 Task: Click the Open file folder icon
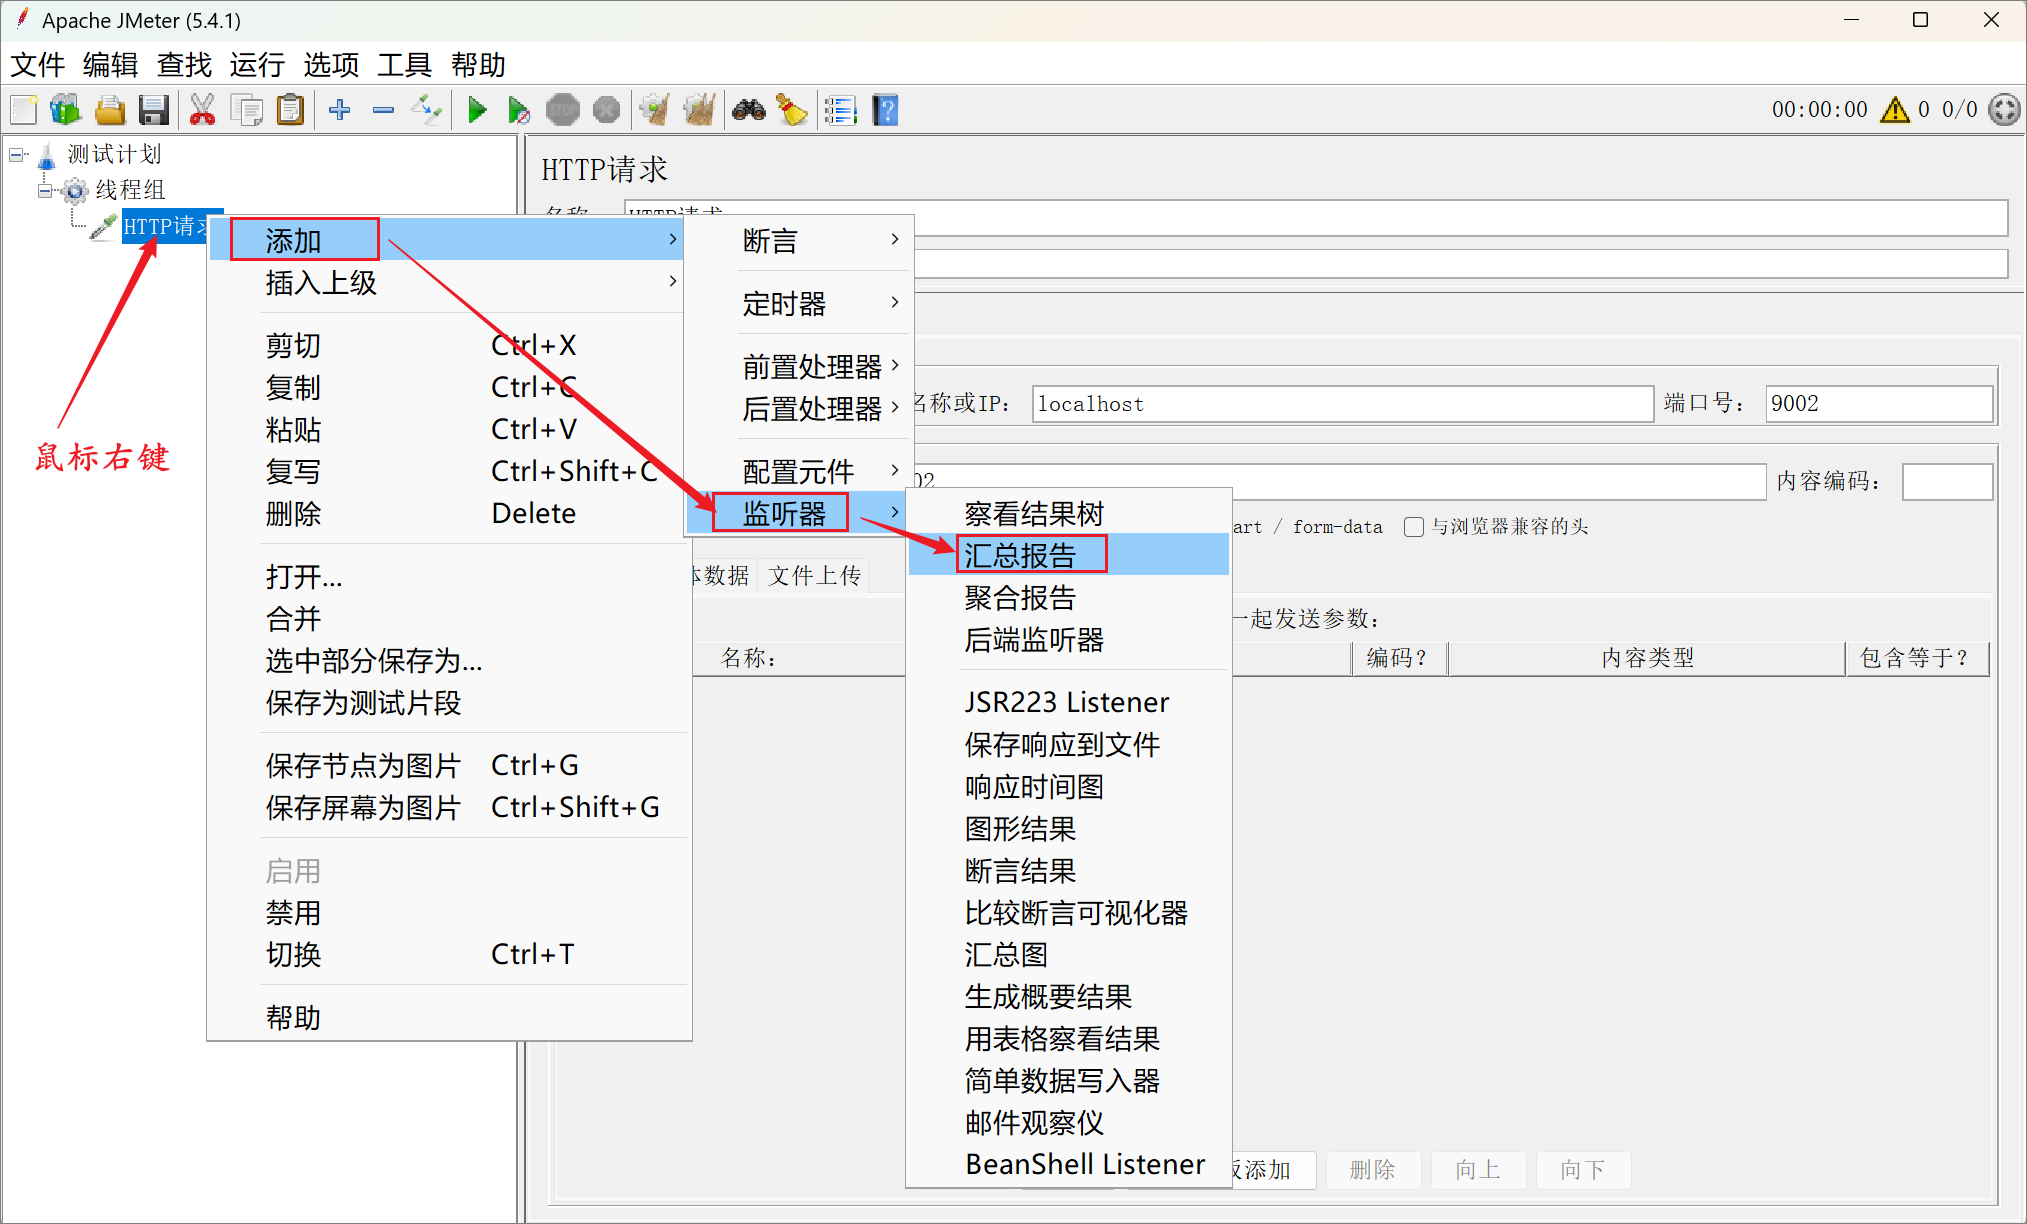pos(110,110)
